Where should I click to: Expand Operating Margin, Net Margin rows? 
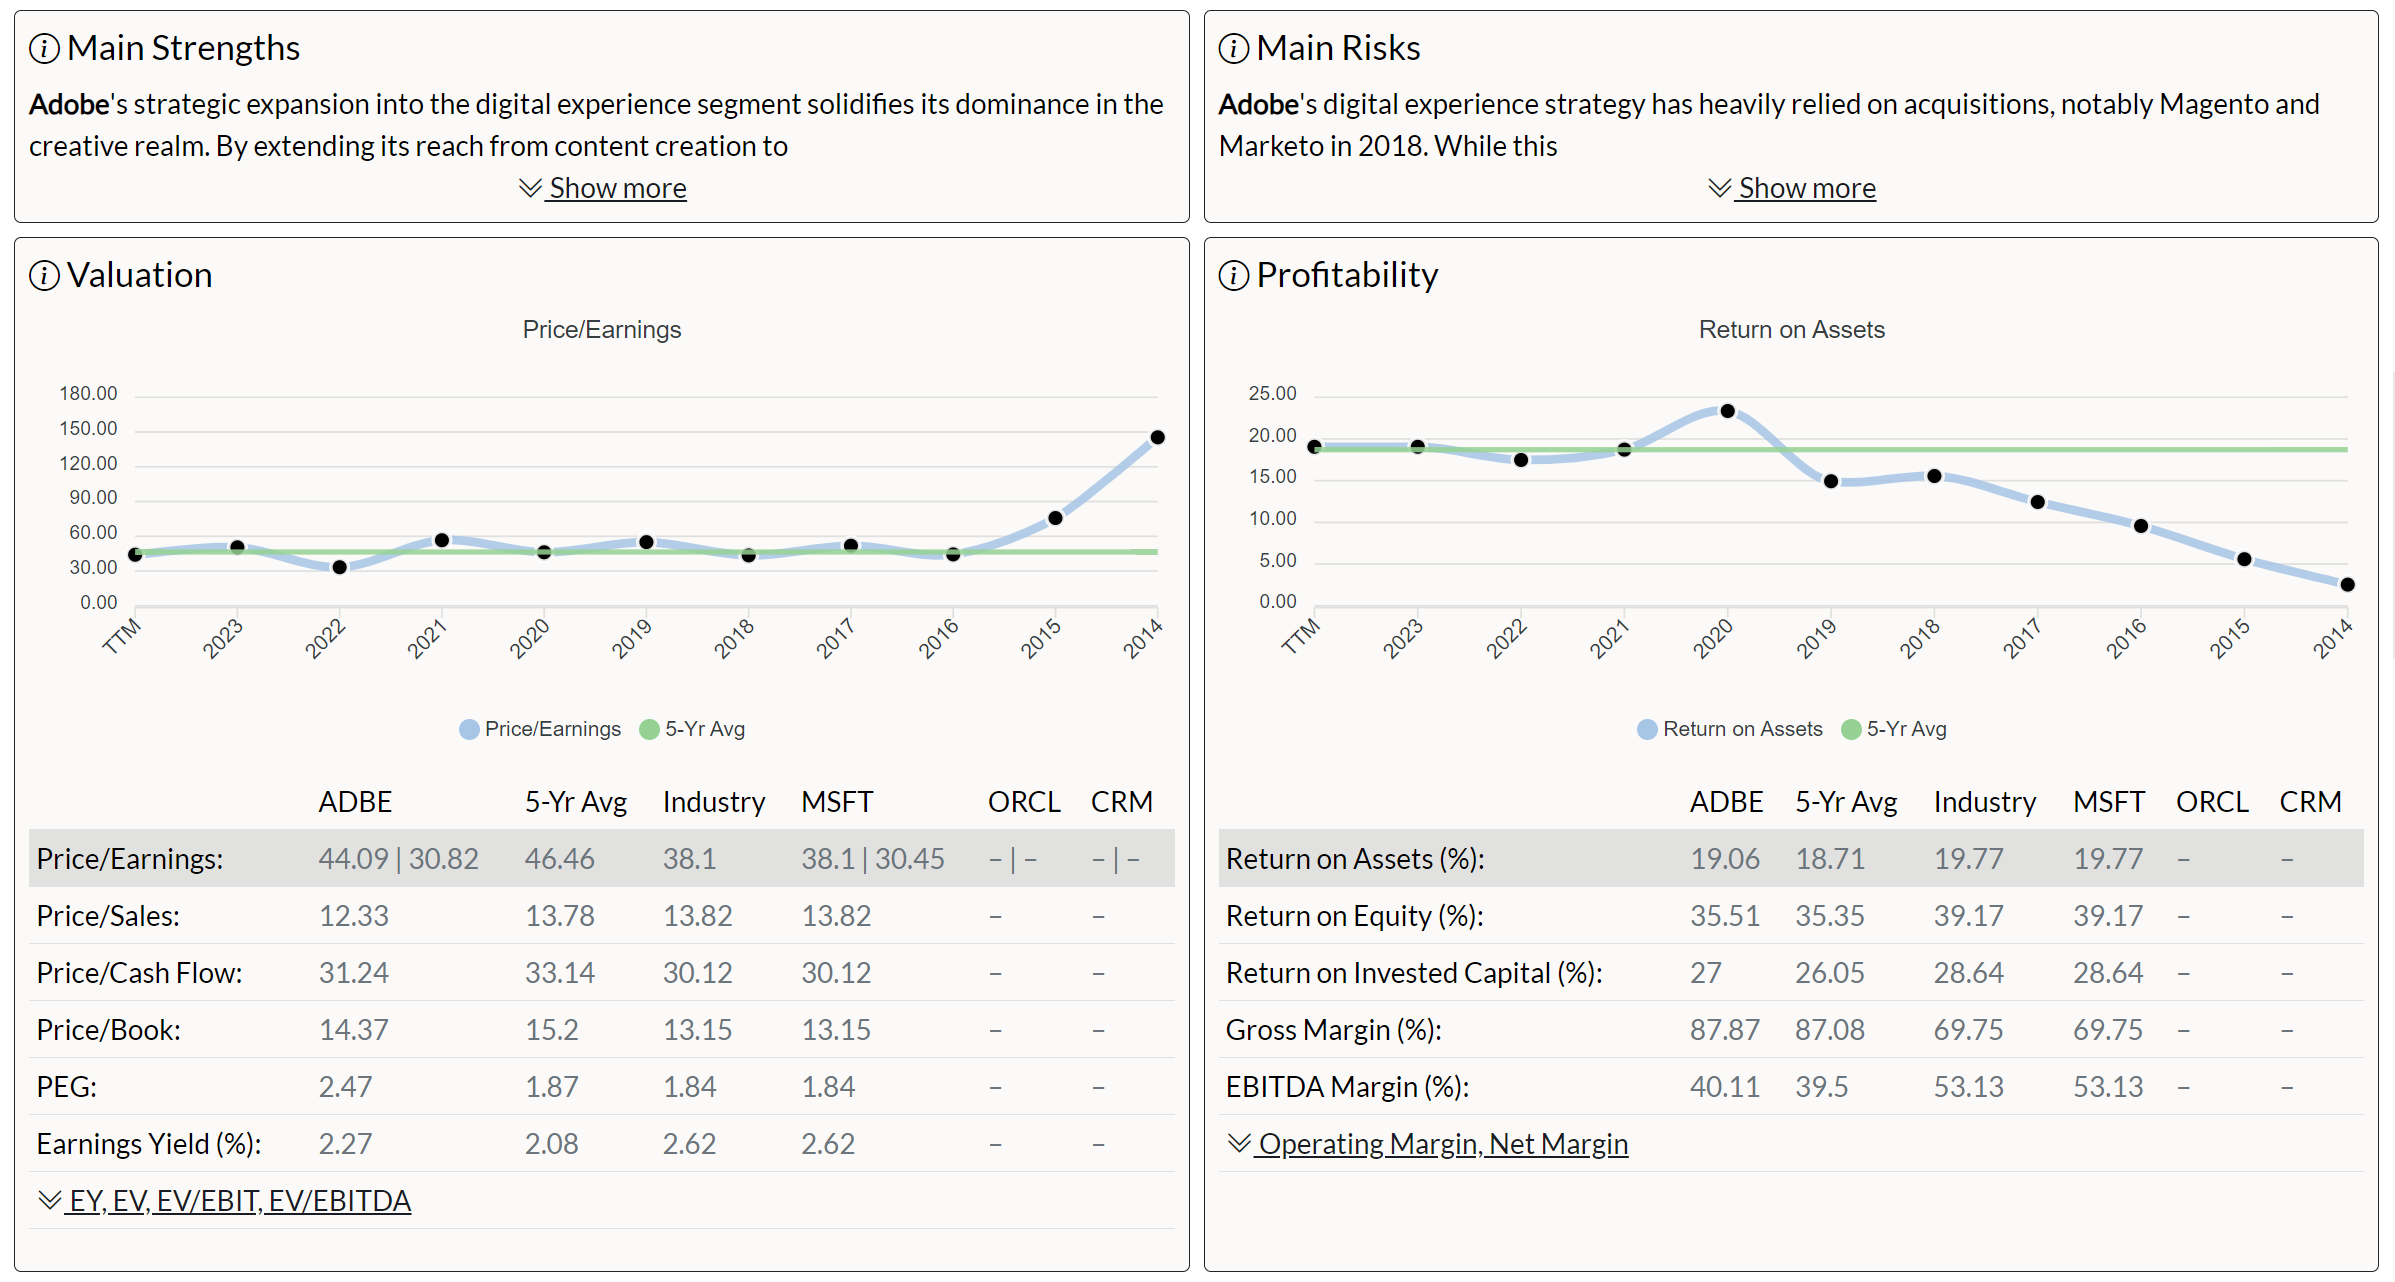click(1428, 1143)
